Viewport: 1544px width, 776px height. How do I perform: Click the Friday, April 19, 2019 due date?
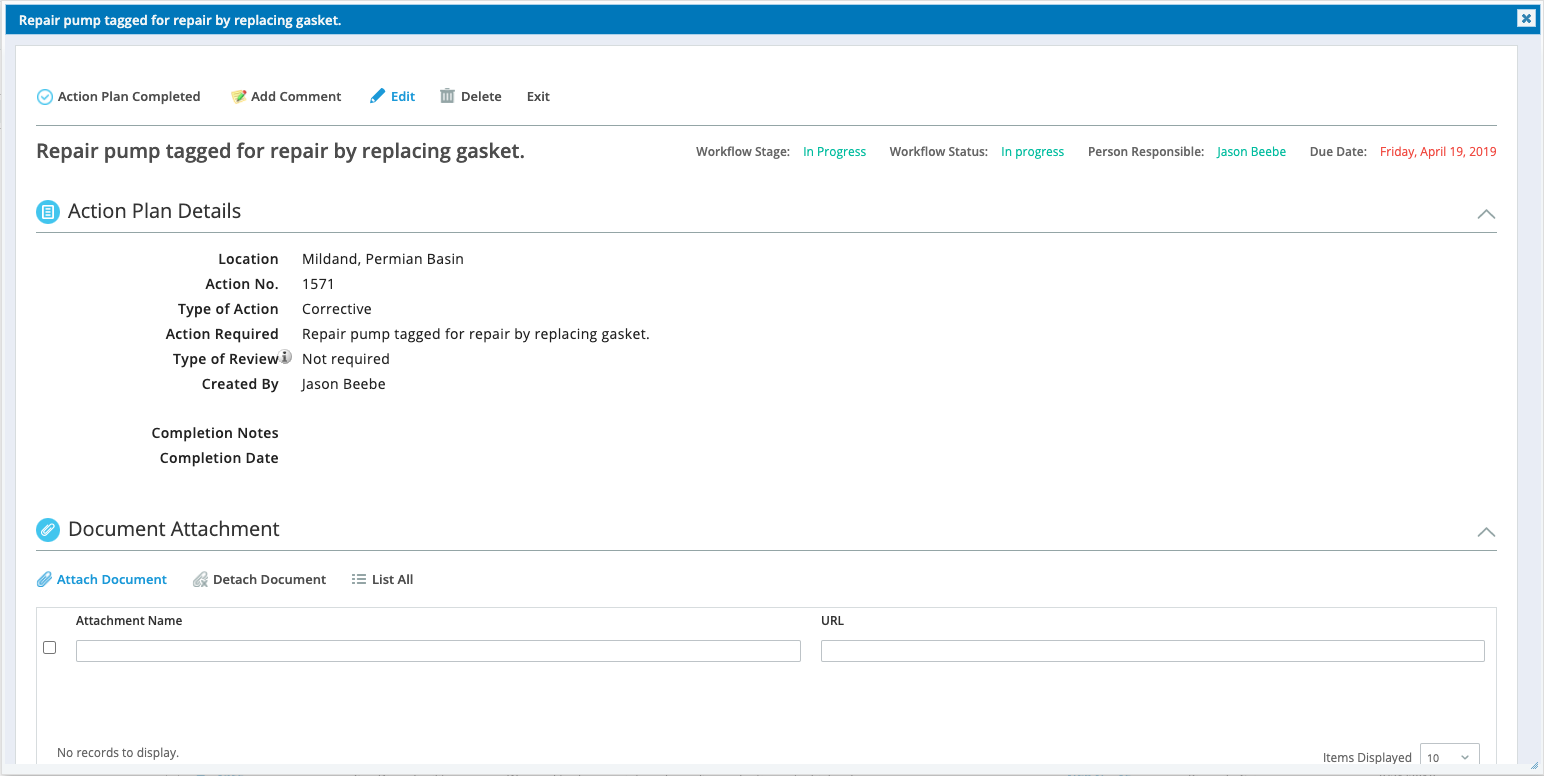click(x=1437, y=151)
